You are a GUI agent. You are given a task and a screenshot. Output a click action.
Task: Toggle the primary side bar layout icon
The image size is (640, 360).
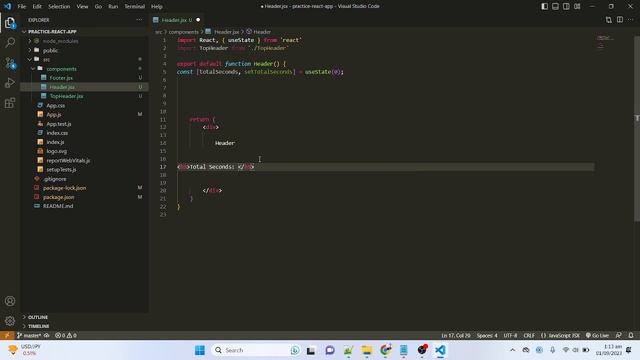coord(544,6)
